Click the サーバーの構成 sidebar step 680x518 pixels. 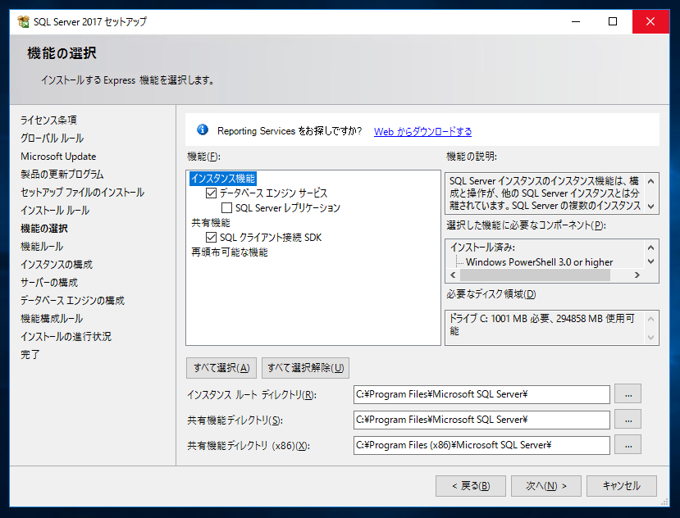pyautogui.click(x=49, y=282)
